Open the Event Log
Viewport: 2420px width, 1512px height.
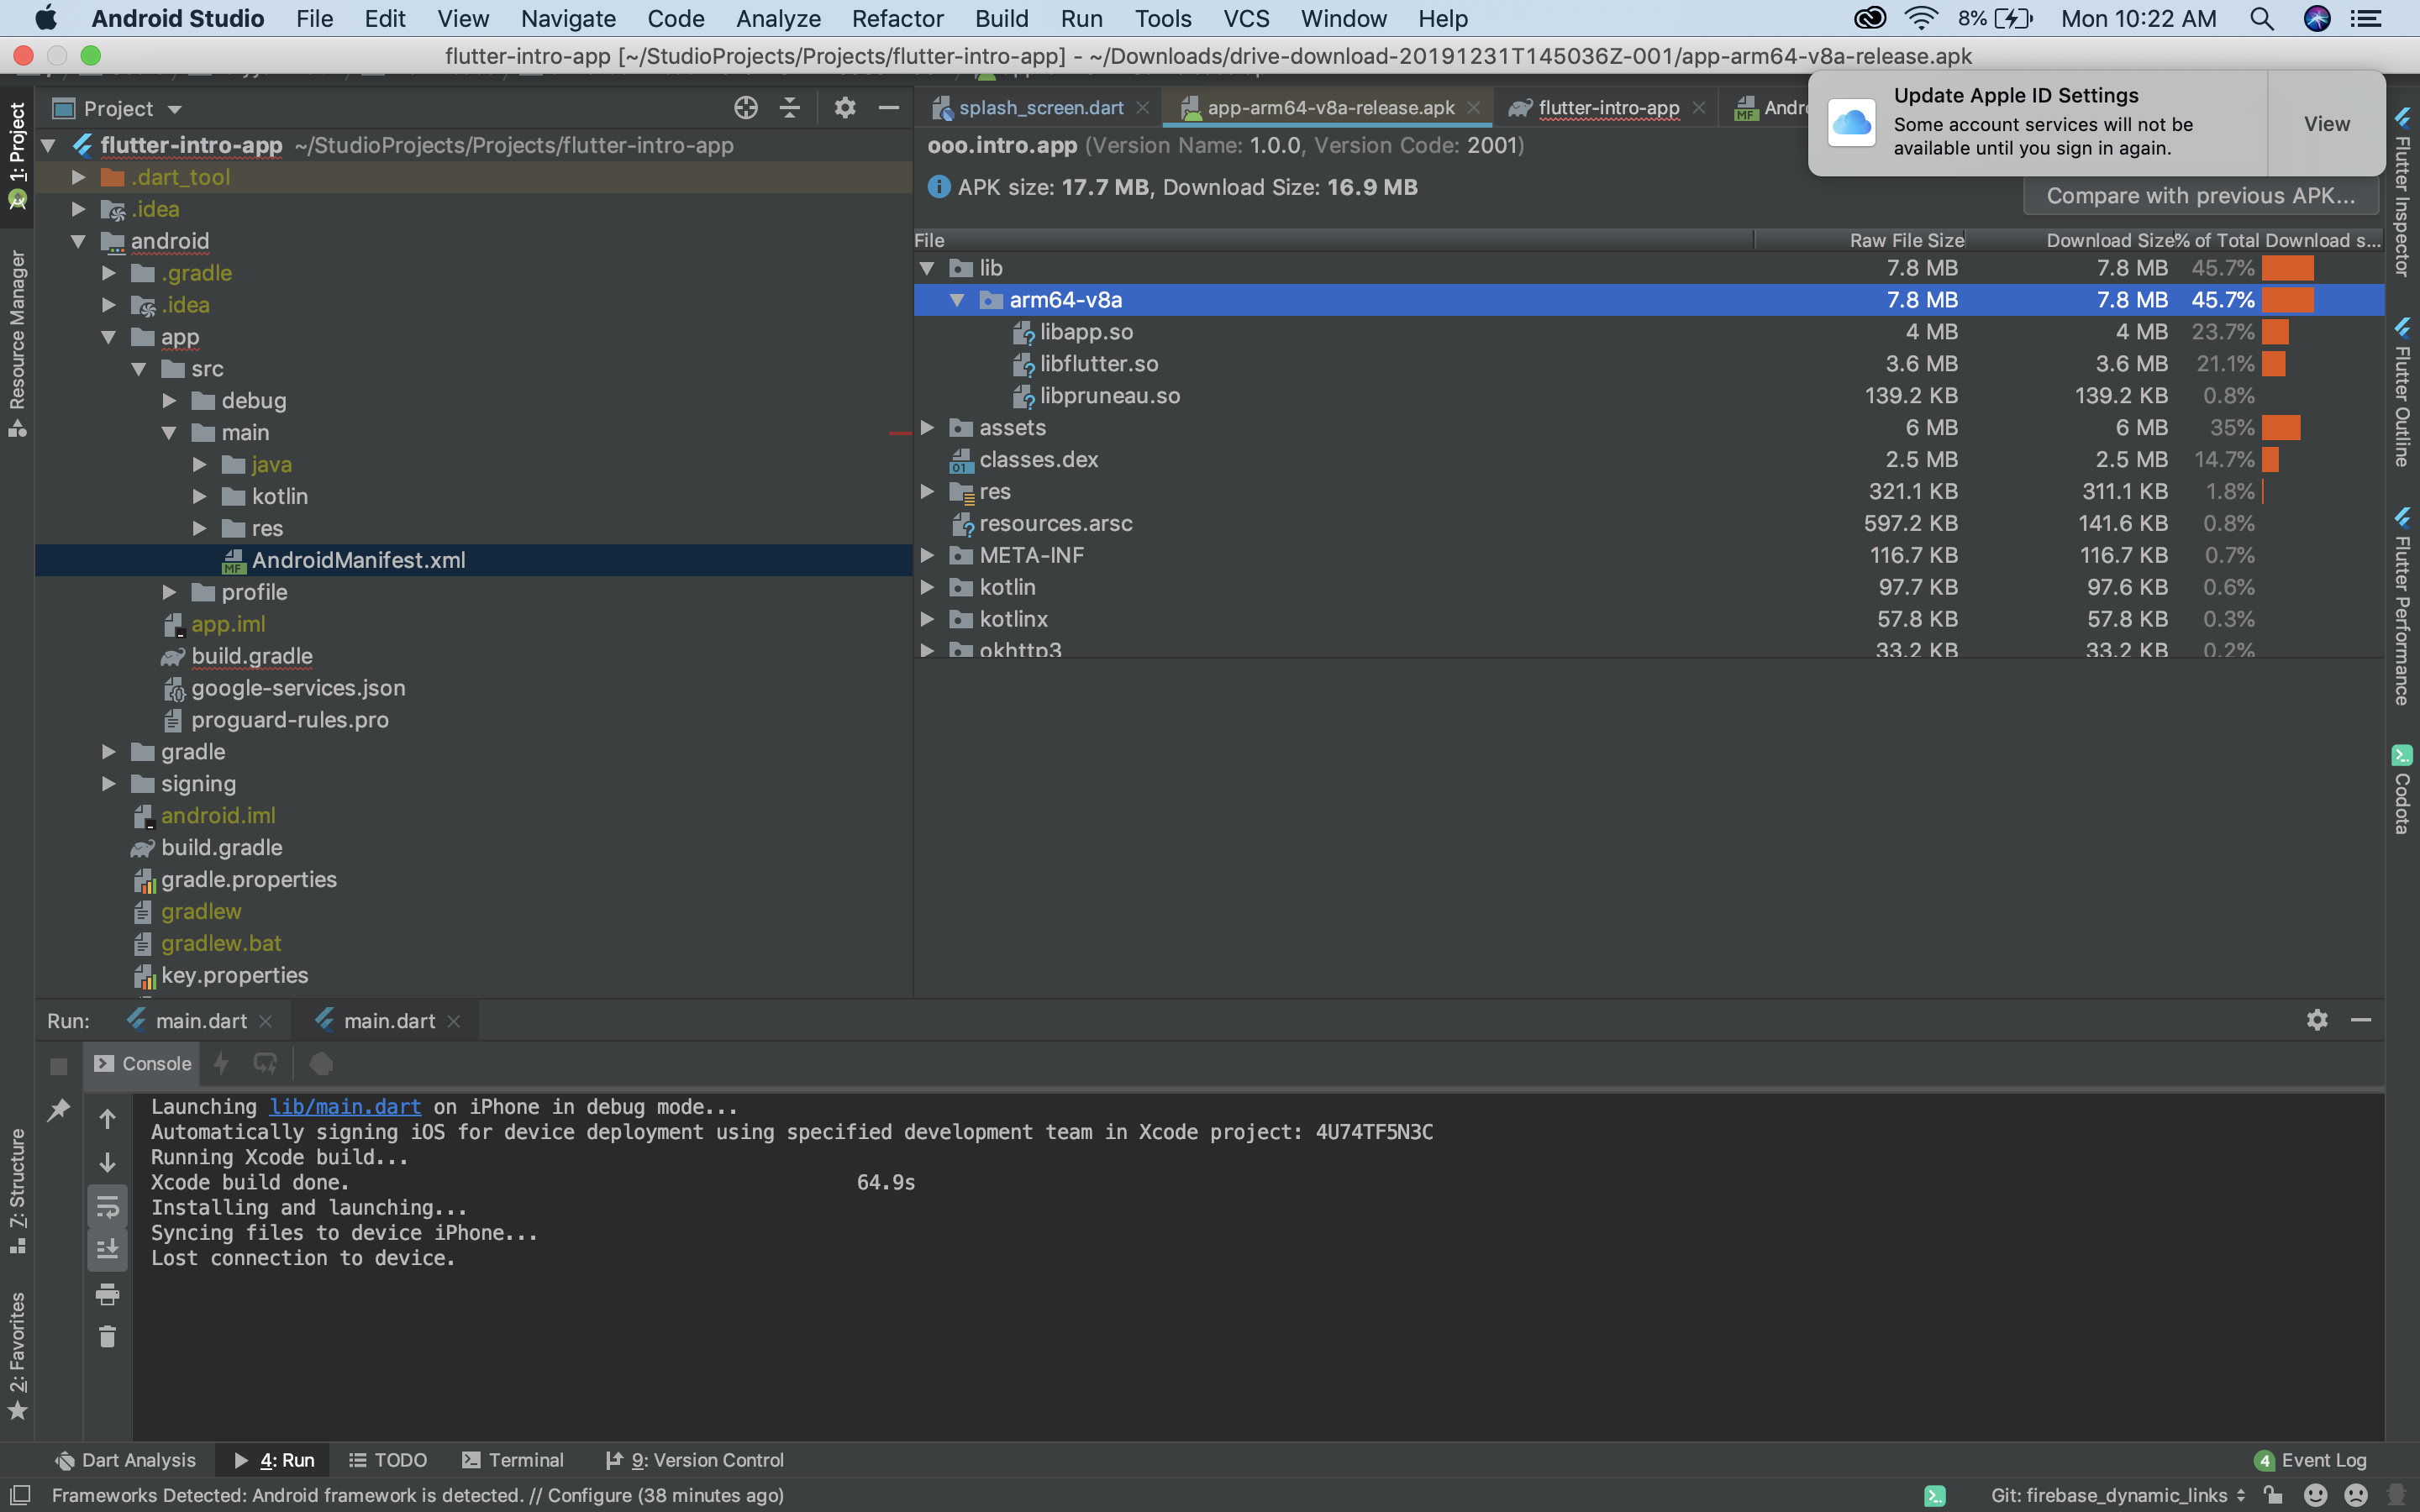(x=2311, y=1460)
